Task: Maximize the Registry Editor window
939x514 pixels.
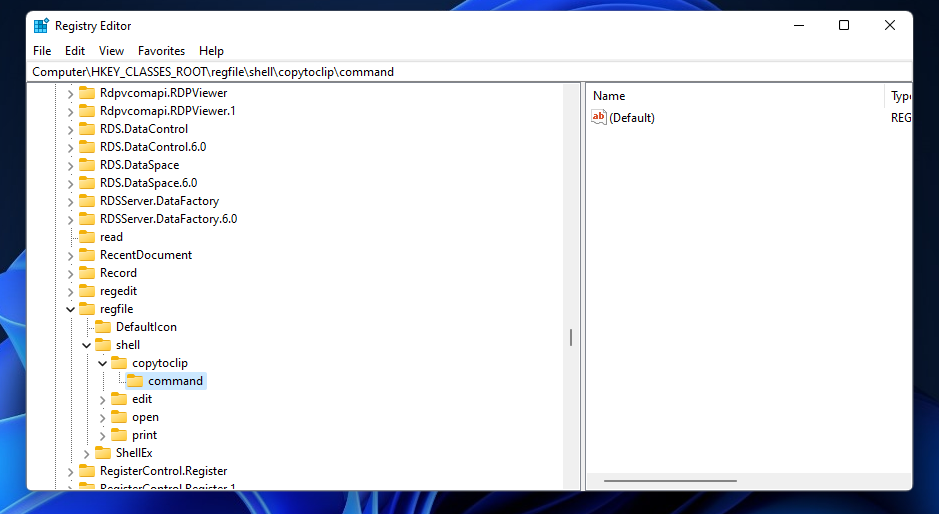Action: [844, 25]
